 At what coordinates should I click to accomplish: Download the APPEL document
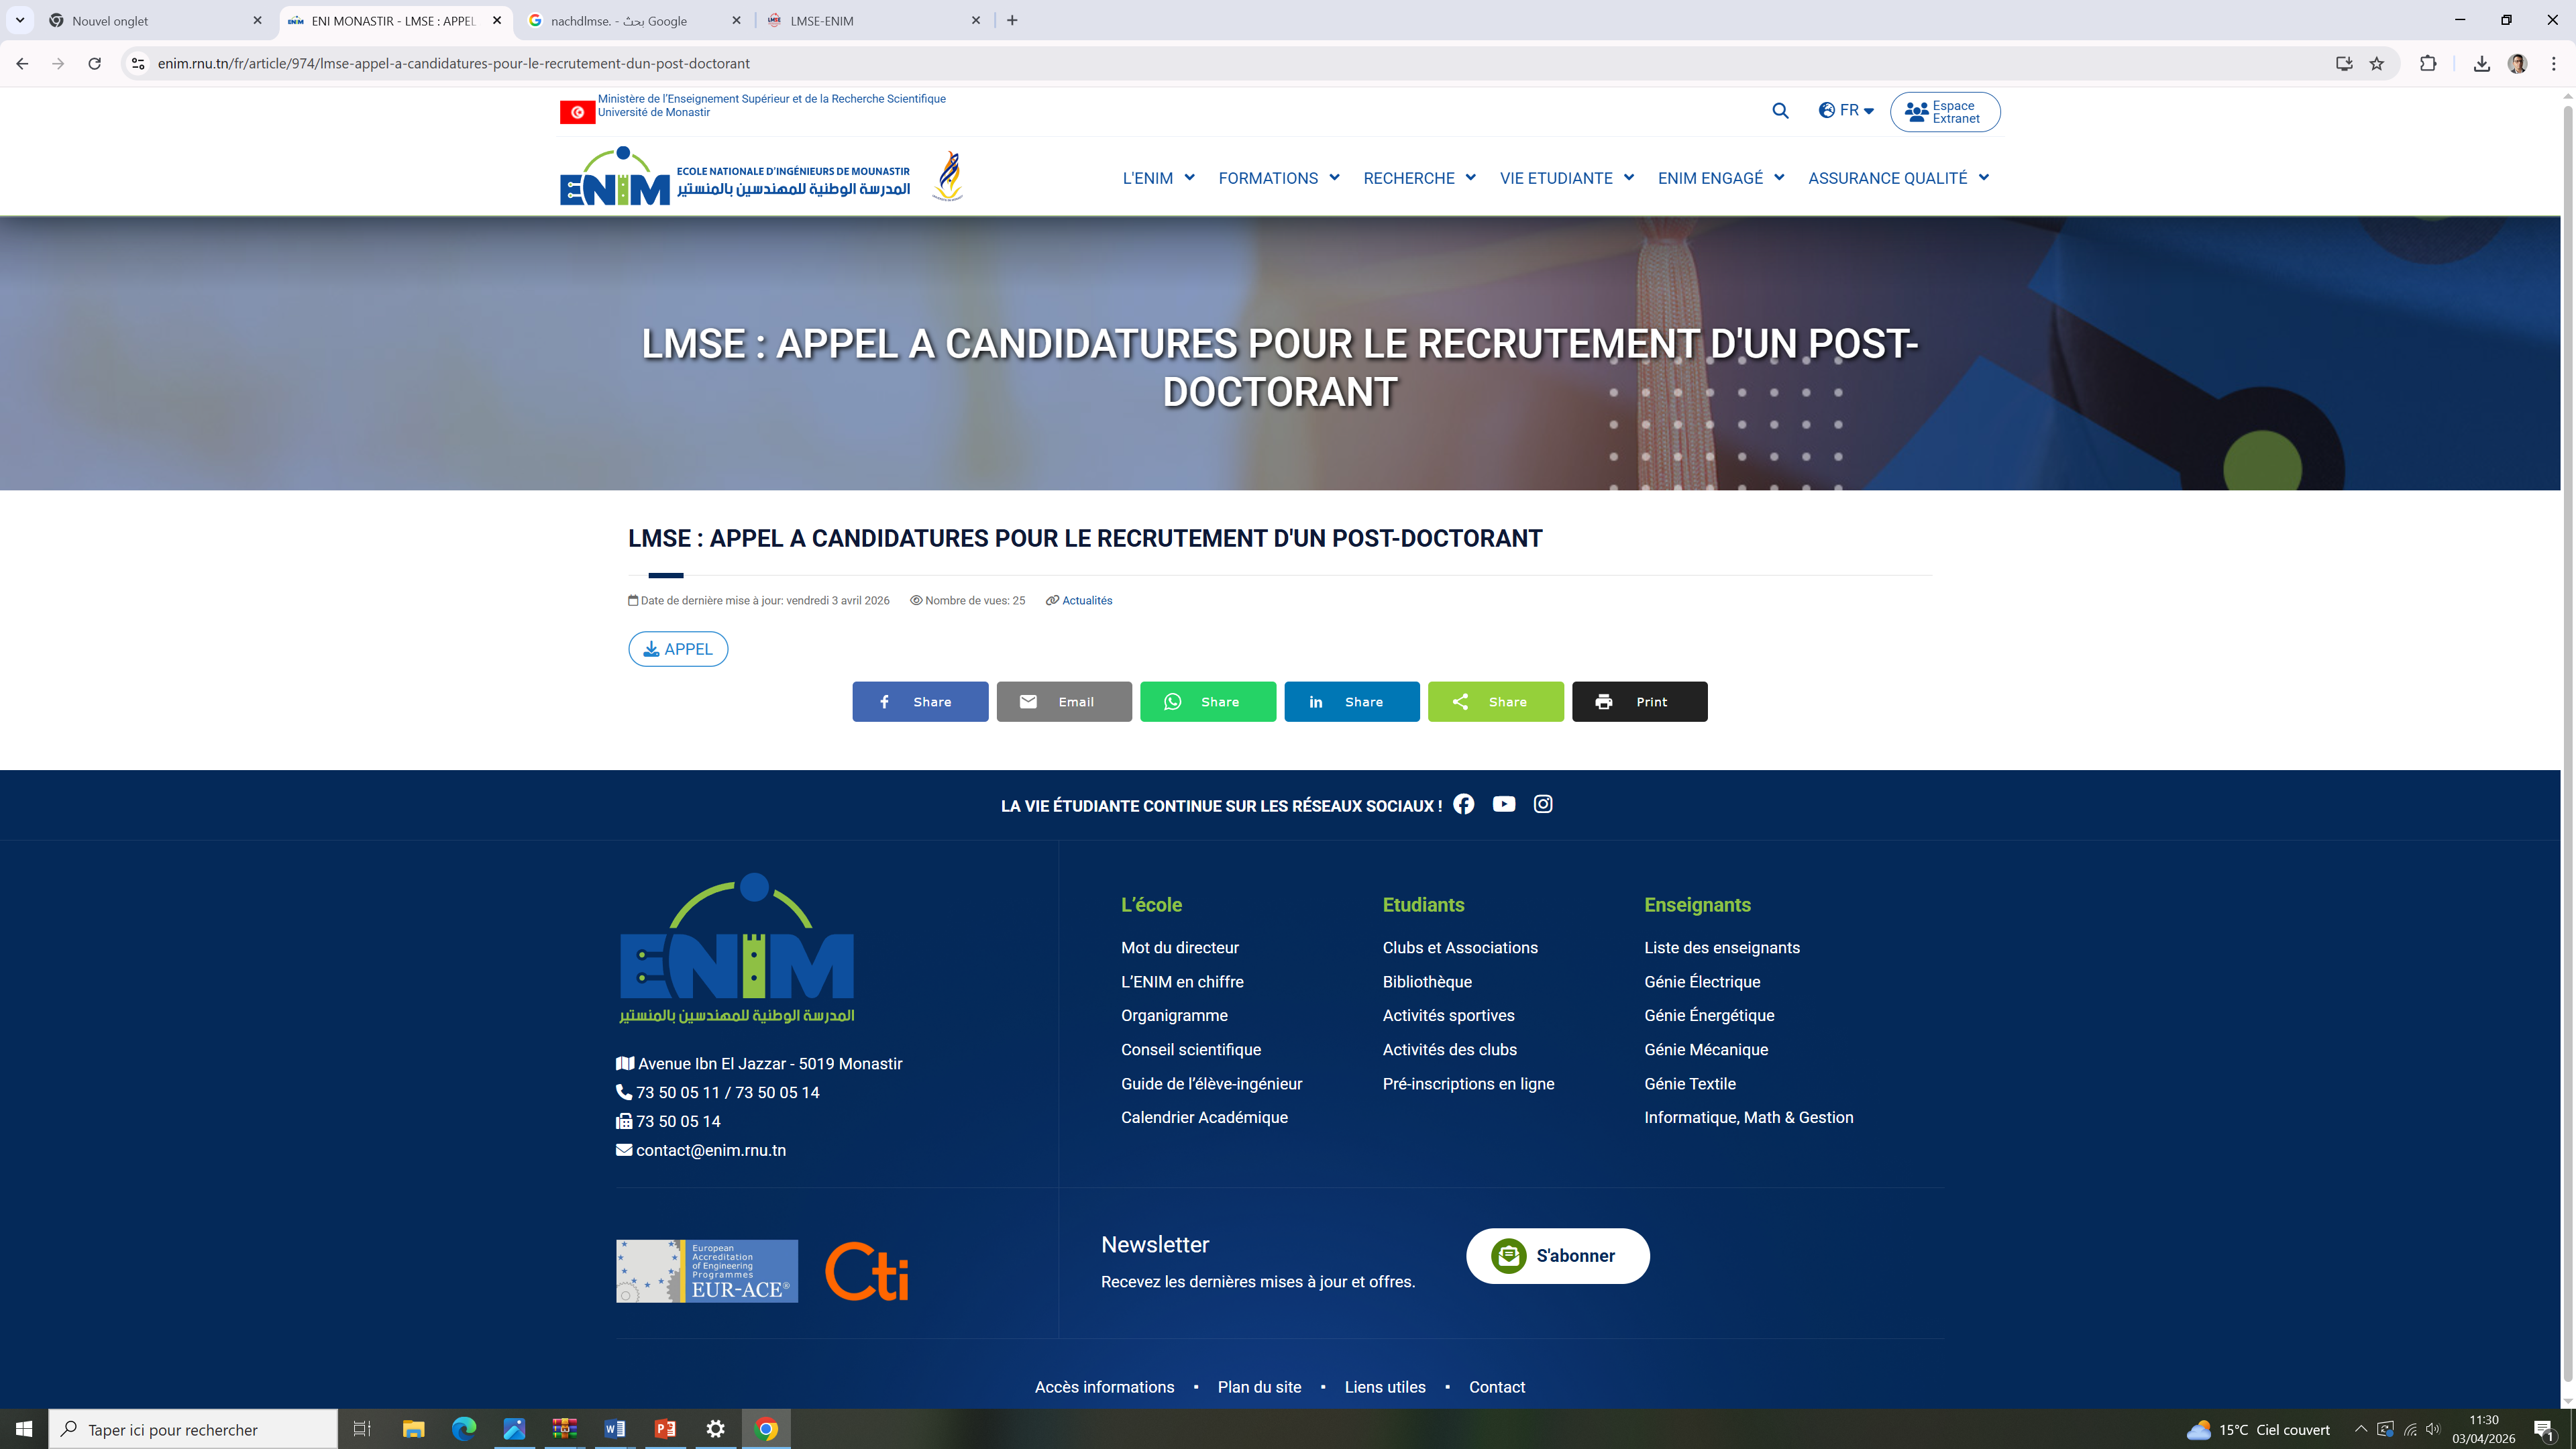point(678,649)
